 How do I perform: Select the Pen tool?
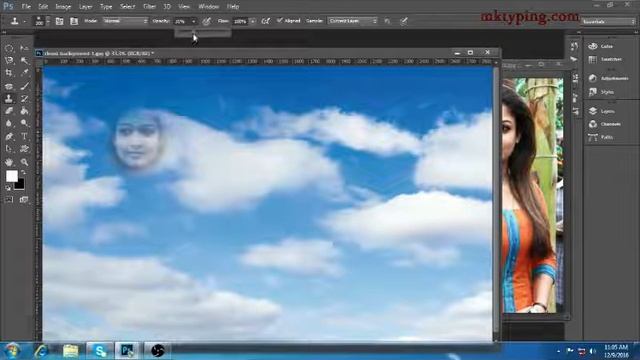(x=9, y=136)
